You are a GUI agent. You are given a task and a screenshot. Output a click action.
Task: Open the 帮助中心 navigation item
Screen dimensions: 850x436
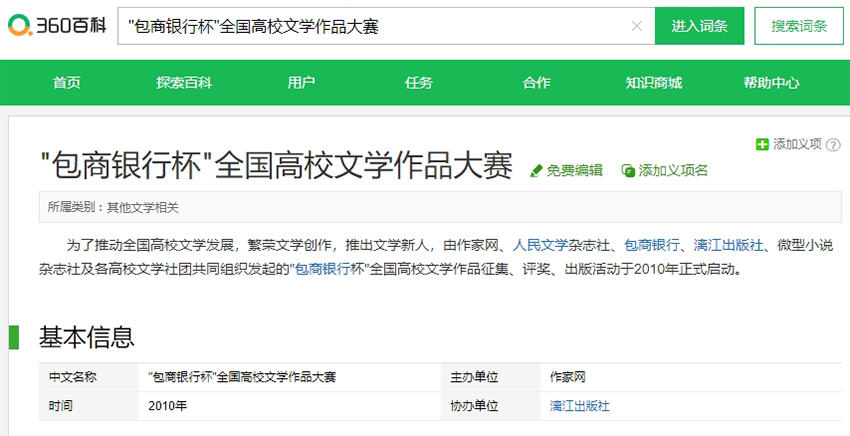click(771, 82)
